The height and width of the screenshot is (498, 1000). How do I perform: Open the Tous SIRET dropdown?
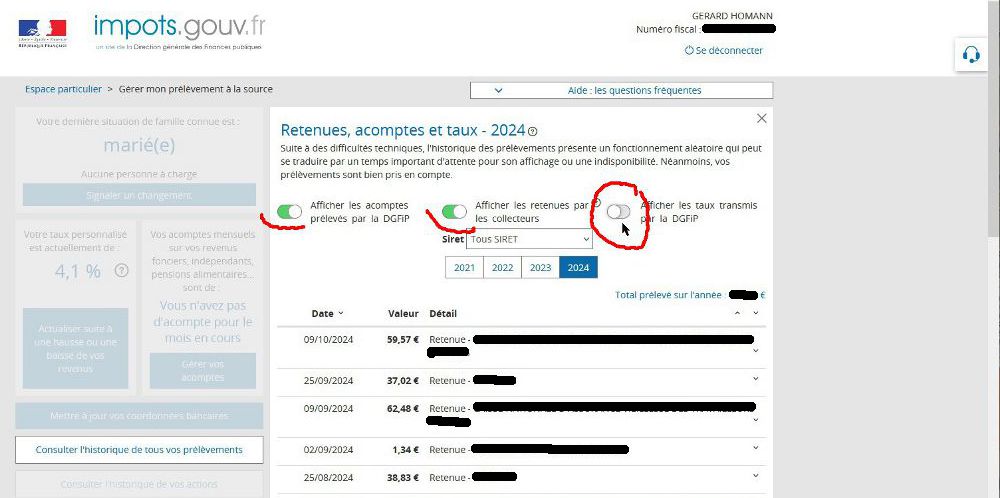pyautogui.click(x=529, y=239)
